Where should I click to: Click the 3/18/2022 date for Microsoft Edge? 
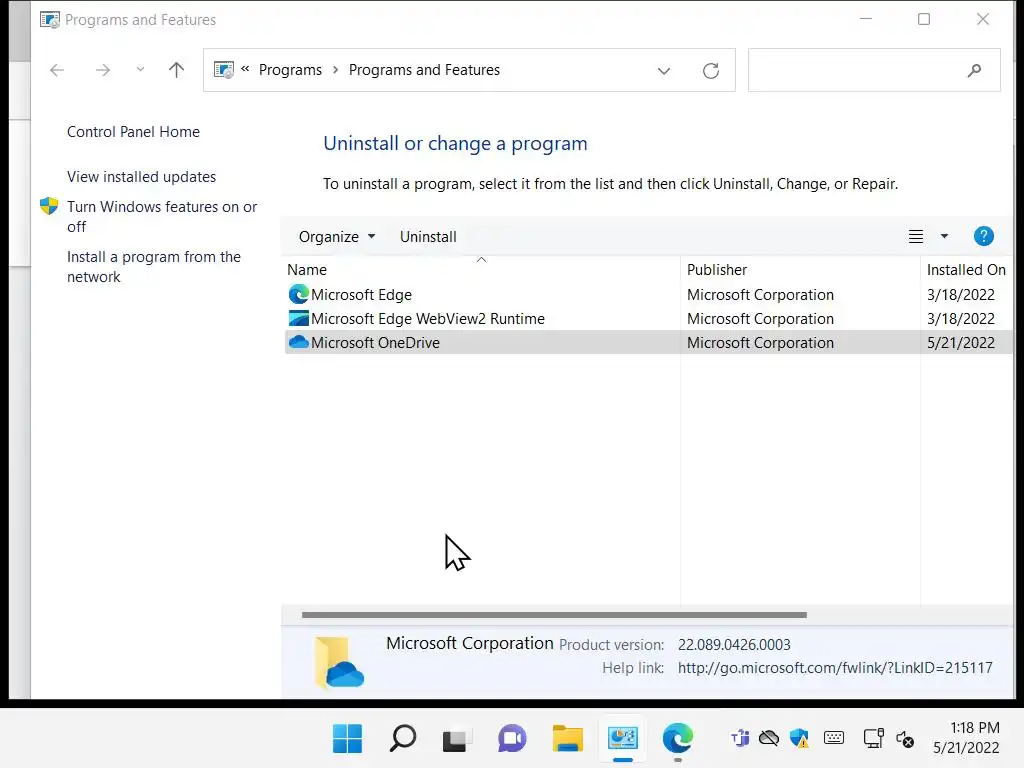pos(961,295)
